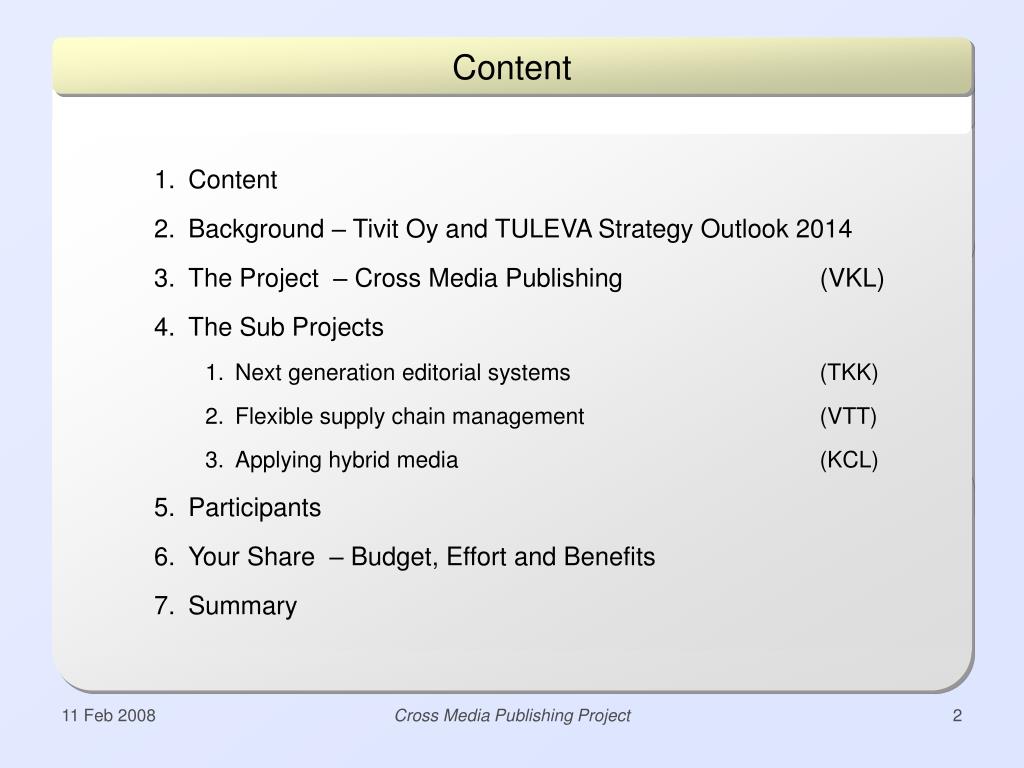
Task: Select "Background – Tivit Oy and TULEVA Strategy Outlook 2014"
Action: pyautogui.click(x=520, y=229)
